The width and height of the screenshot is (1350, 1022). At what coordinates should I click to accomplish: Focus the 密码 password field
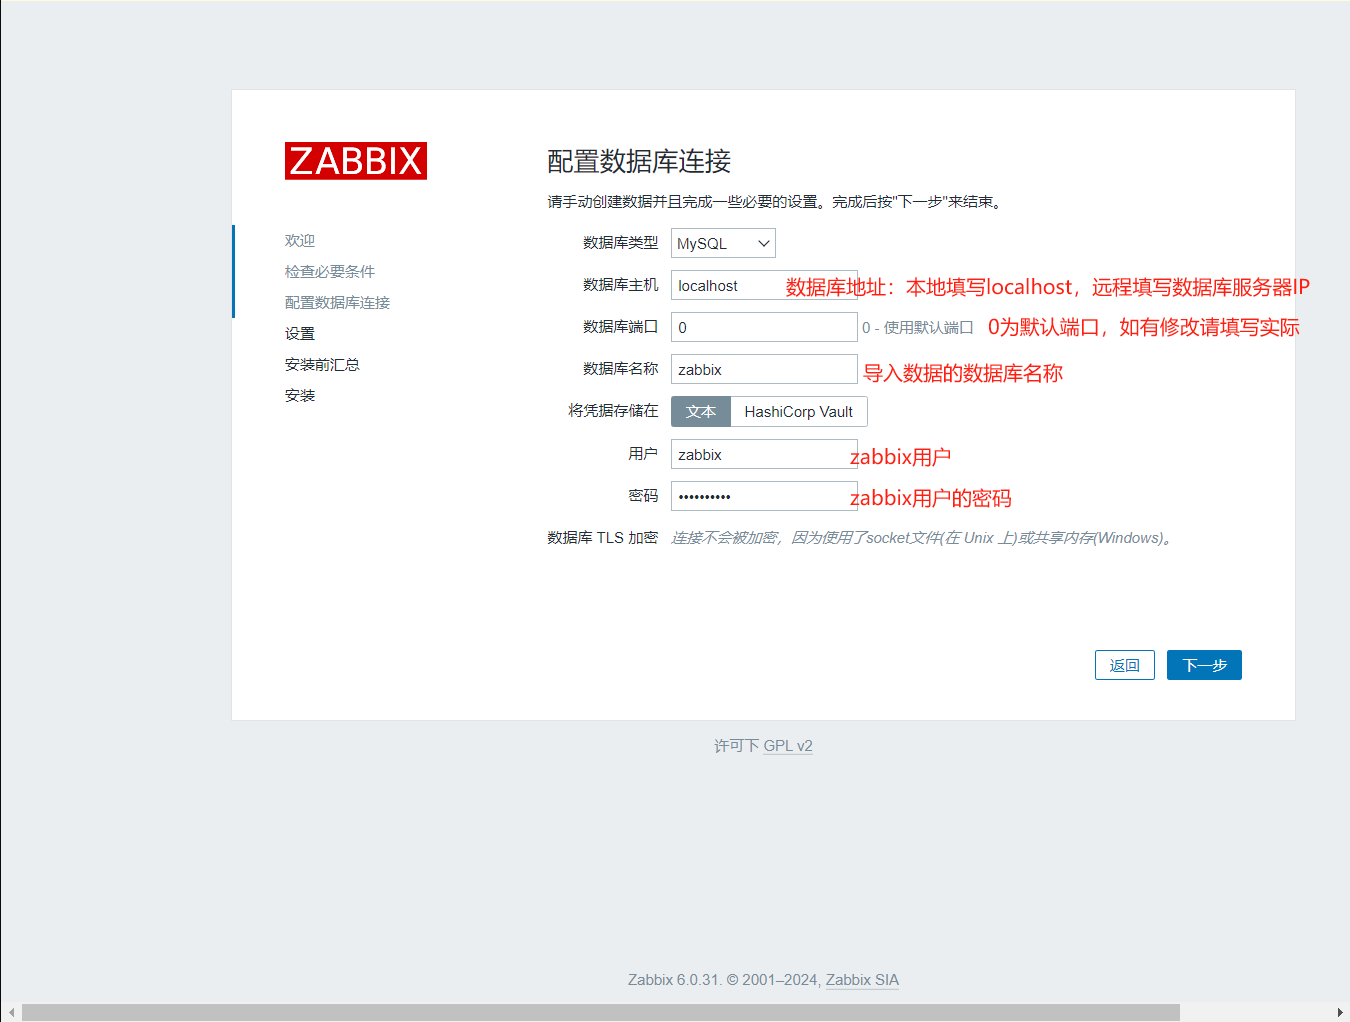click(764, 496)
